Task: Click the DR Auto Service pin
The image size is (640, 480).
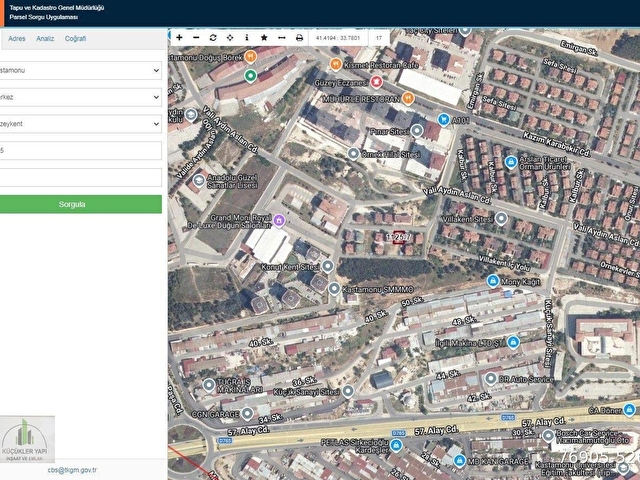Action: tap(491, 379)
